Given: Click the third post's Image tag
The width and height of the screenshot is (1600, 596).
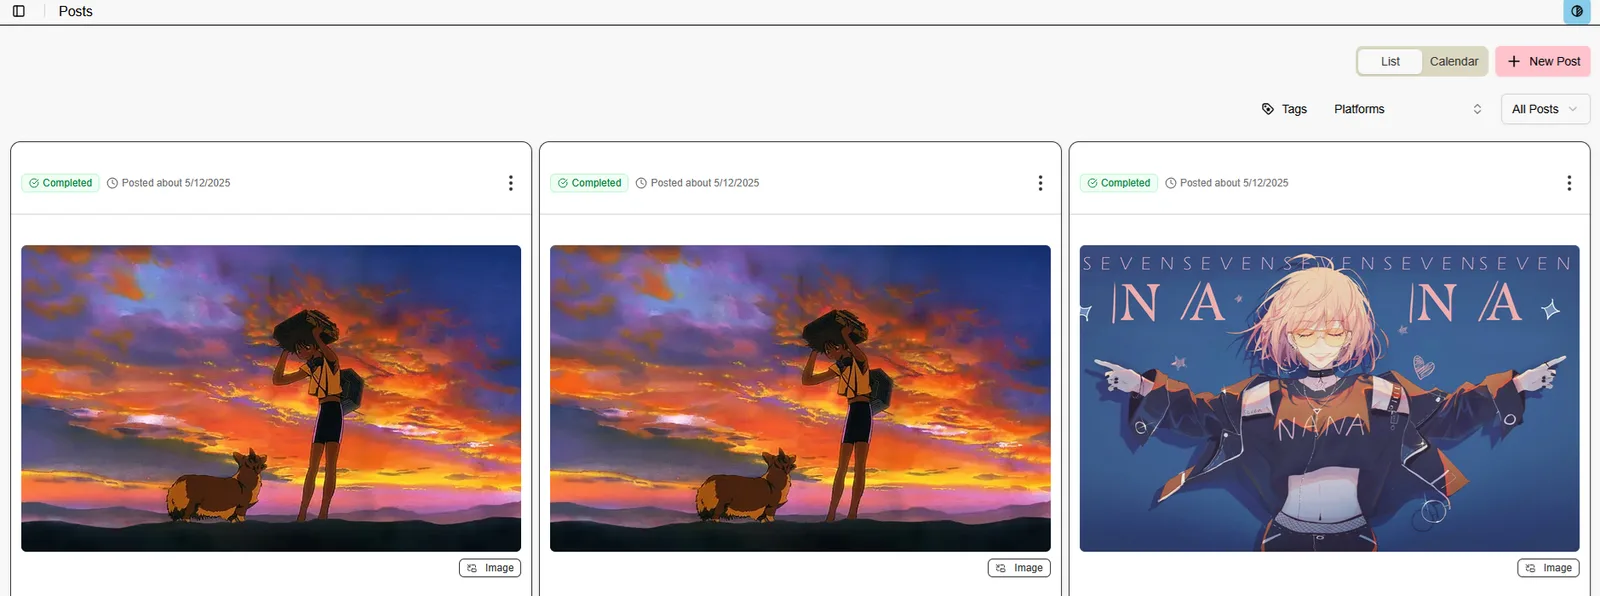Looking at the screenshot, I should [1548, 568].
